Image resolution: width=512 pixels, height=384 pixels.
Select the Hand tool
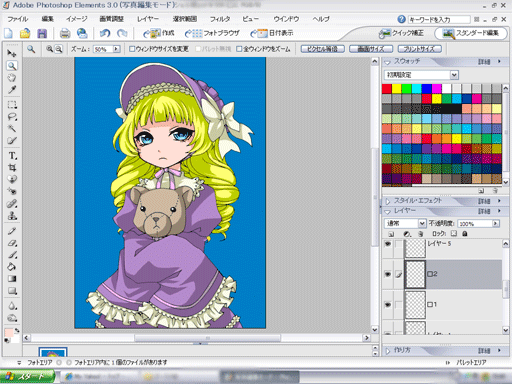pyautogui.click(x=12, y=78)
